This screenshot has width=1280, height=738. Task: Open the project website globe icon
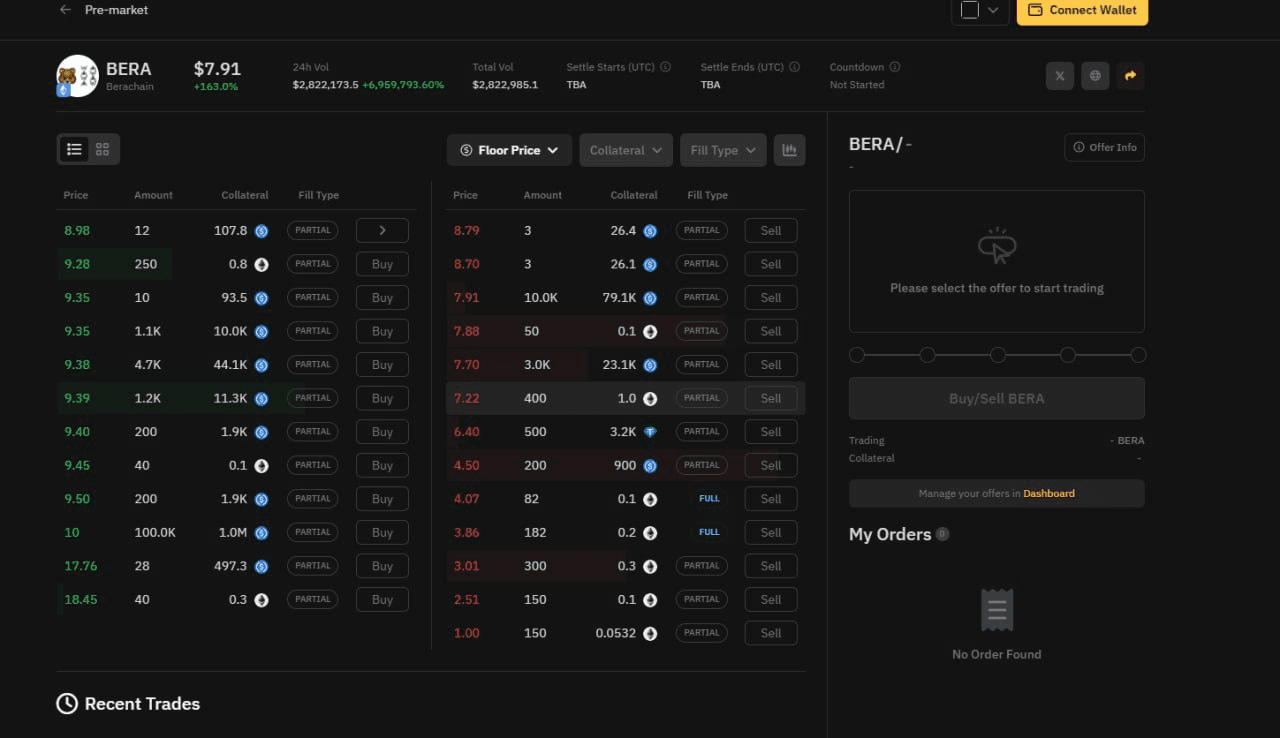[x=1095, y=75]
